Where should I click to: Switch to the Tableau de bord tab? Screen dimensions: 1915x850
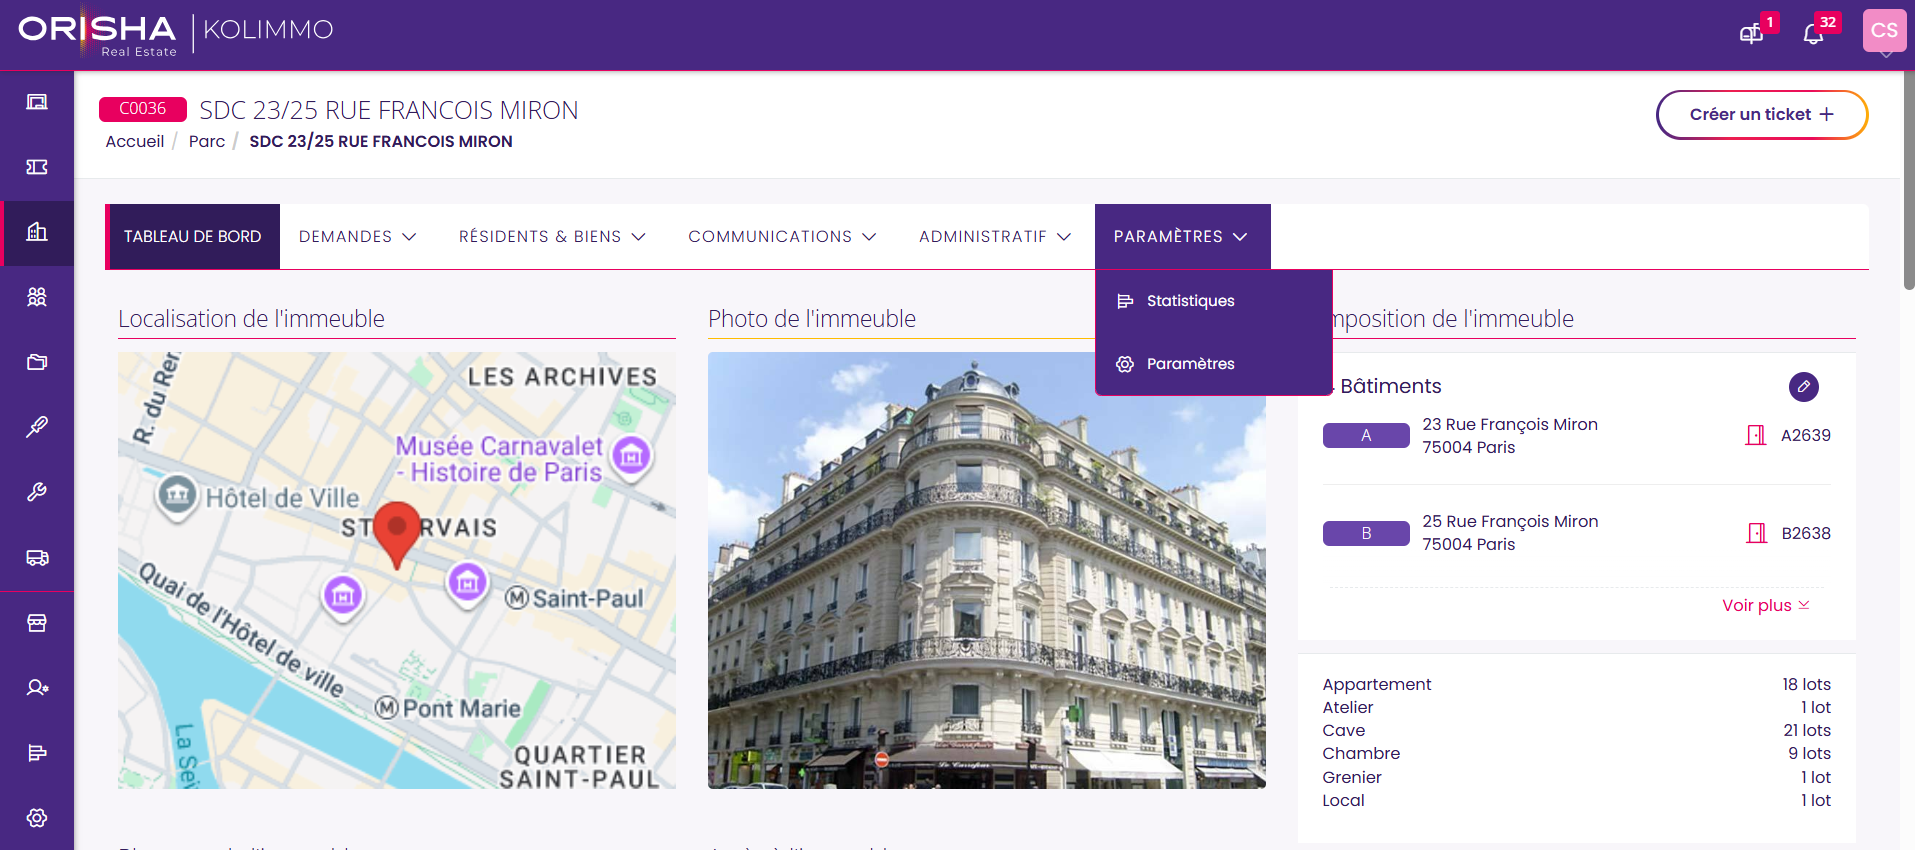(193, 237)
